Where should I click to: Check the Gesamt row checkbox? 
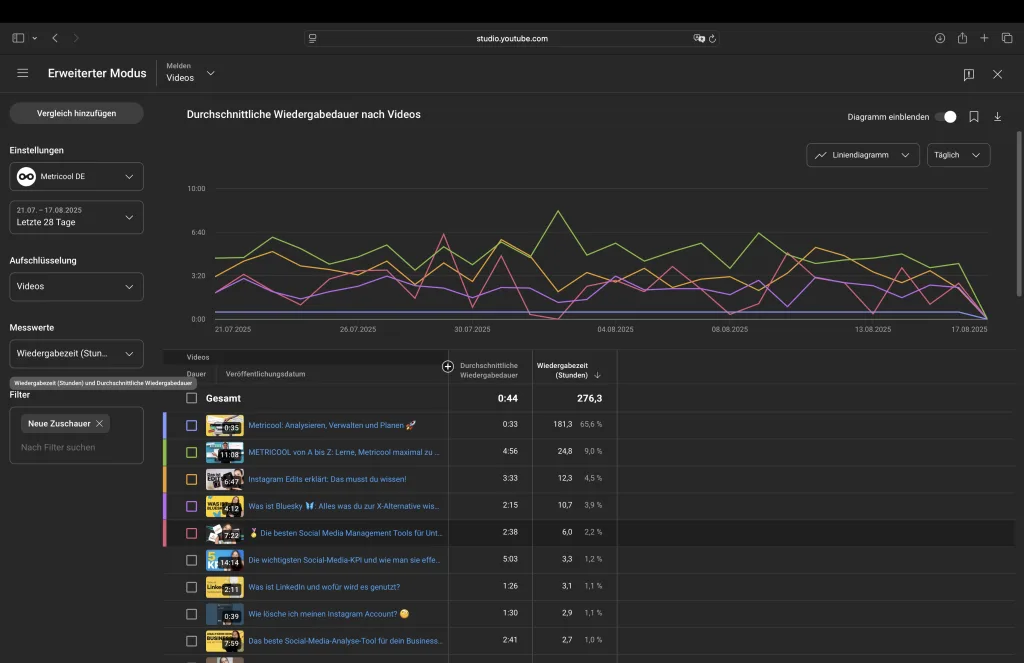[x=192, y=398]
